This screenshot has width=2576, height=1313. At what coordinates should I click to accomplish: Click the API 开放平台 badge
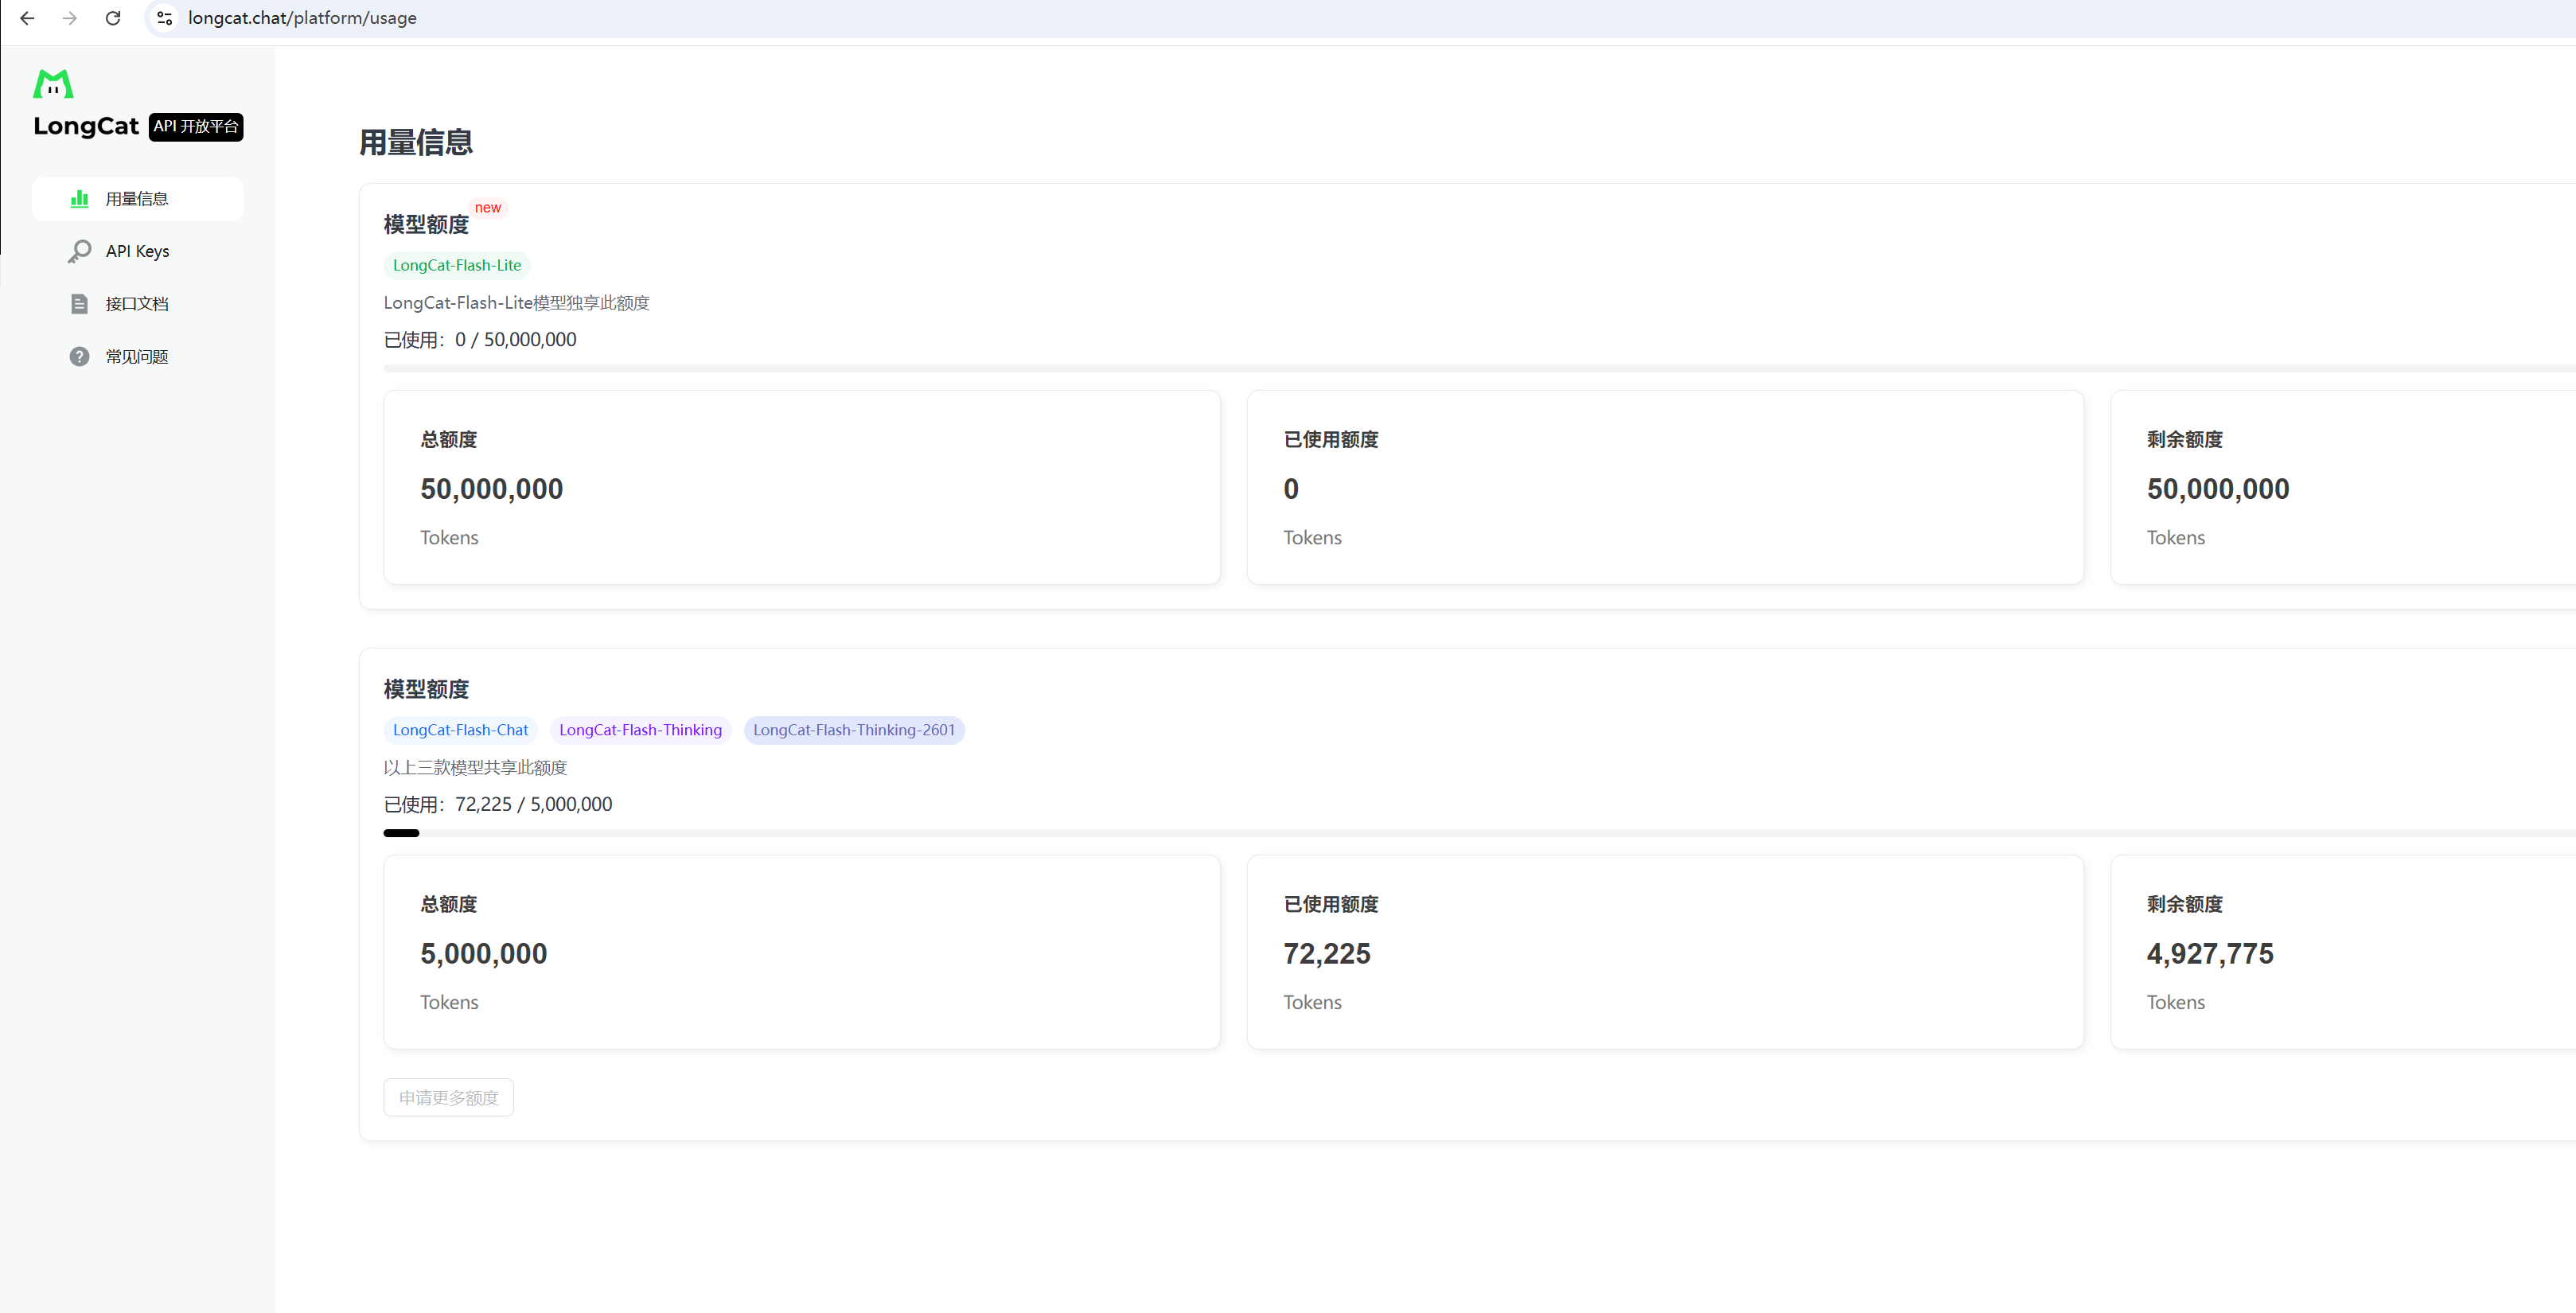[x=196, y=126]
